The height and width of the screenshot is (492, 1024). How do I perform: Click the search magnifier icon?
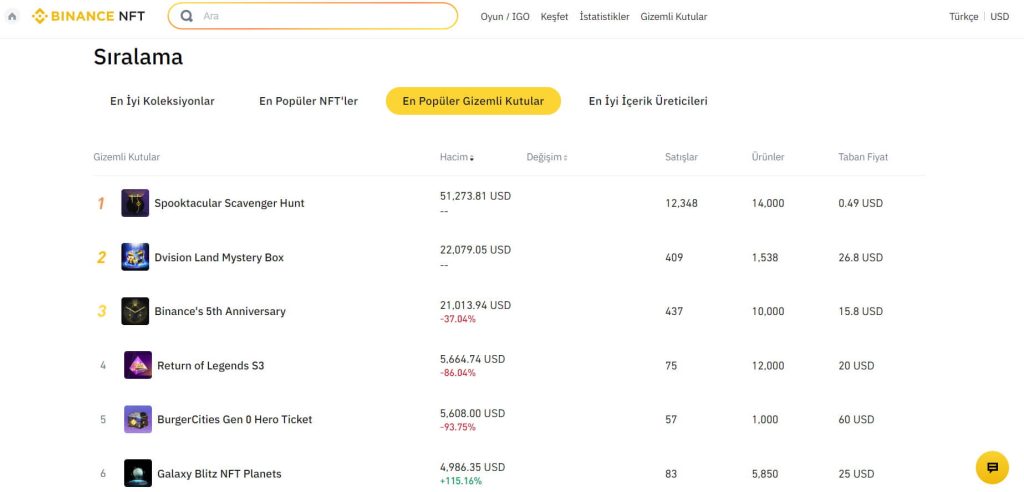point(187,16)
